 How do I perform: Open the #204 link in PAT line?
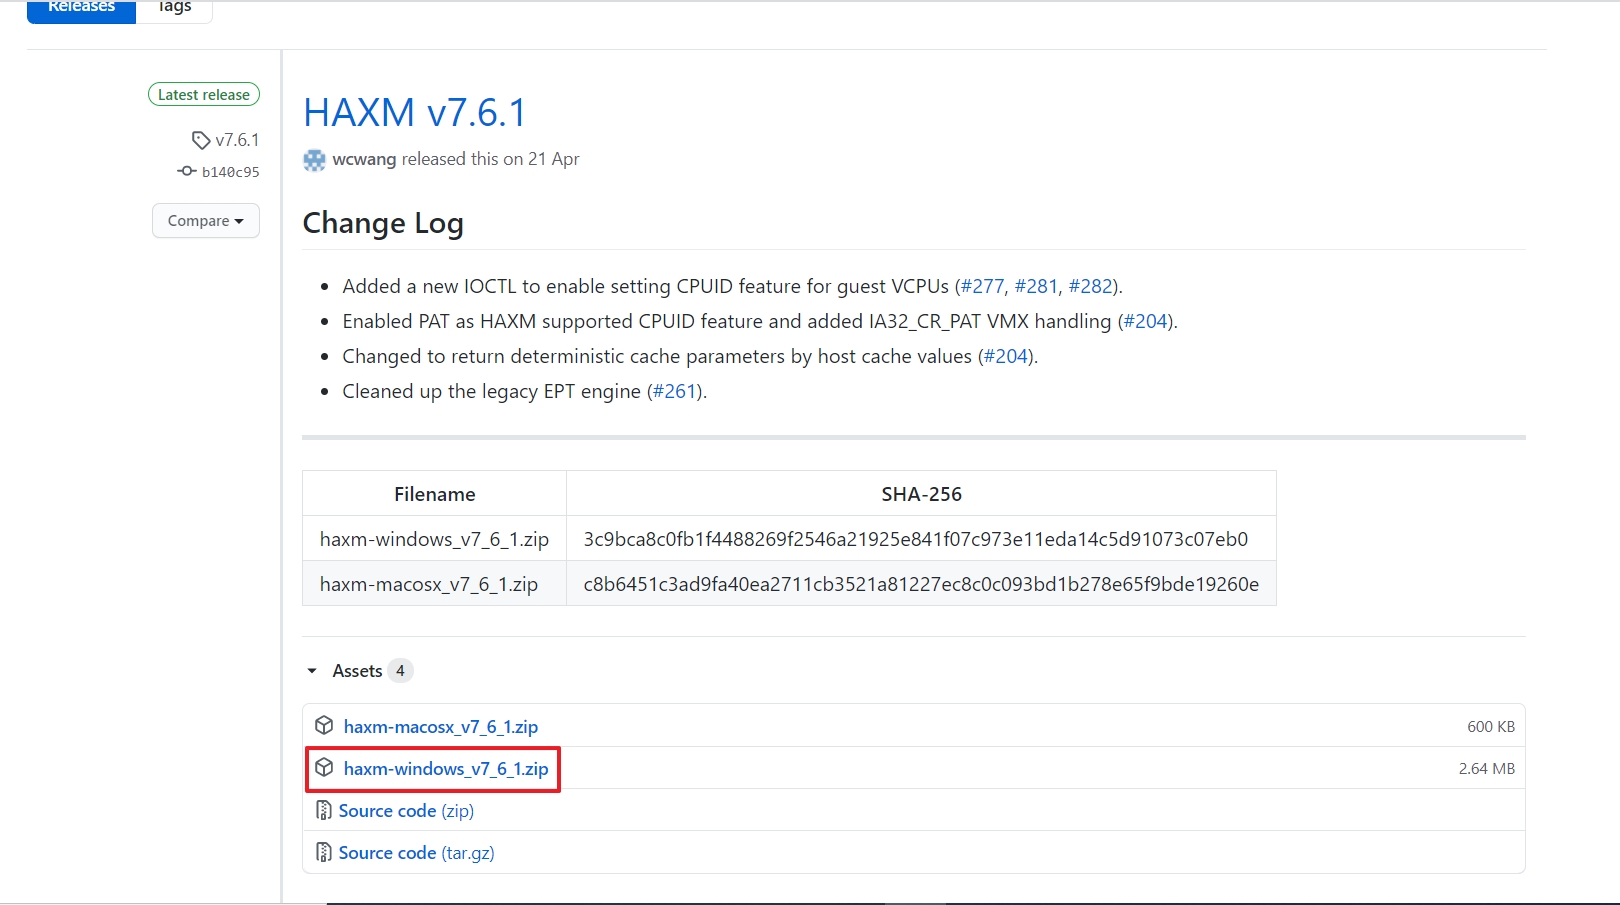[x=1145, y=321]
